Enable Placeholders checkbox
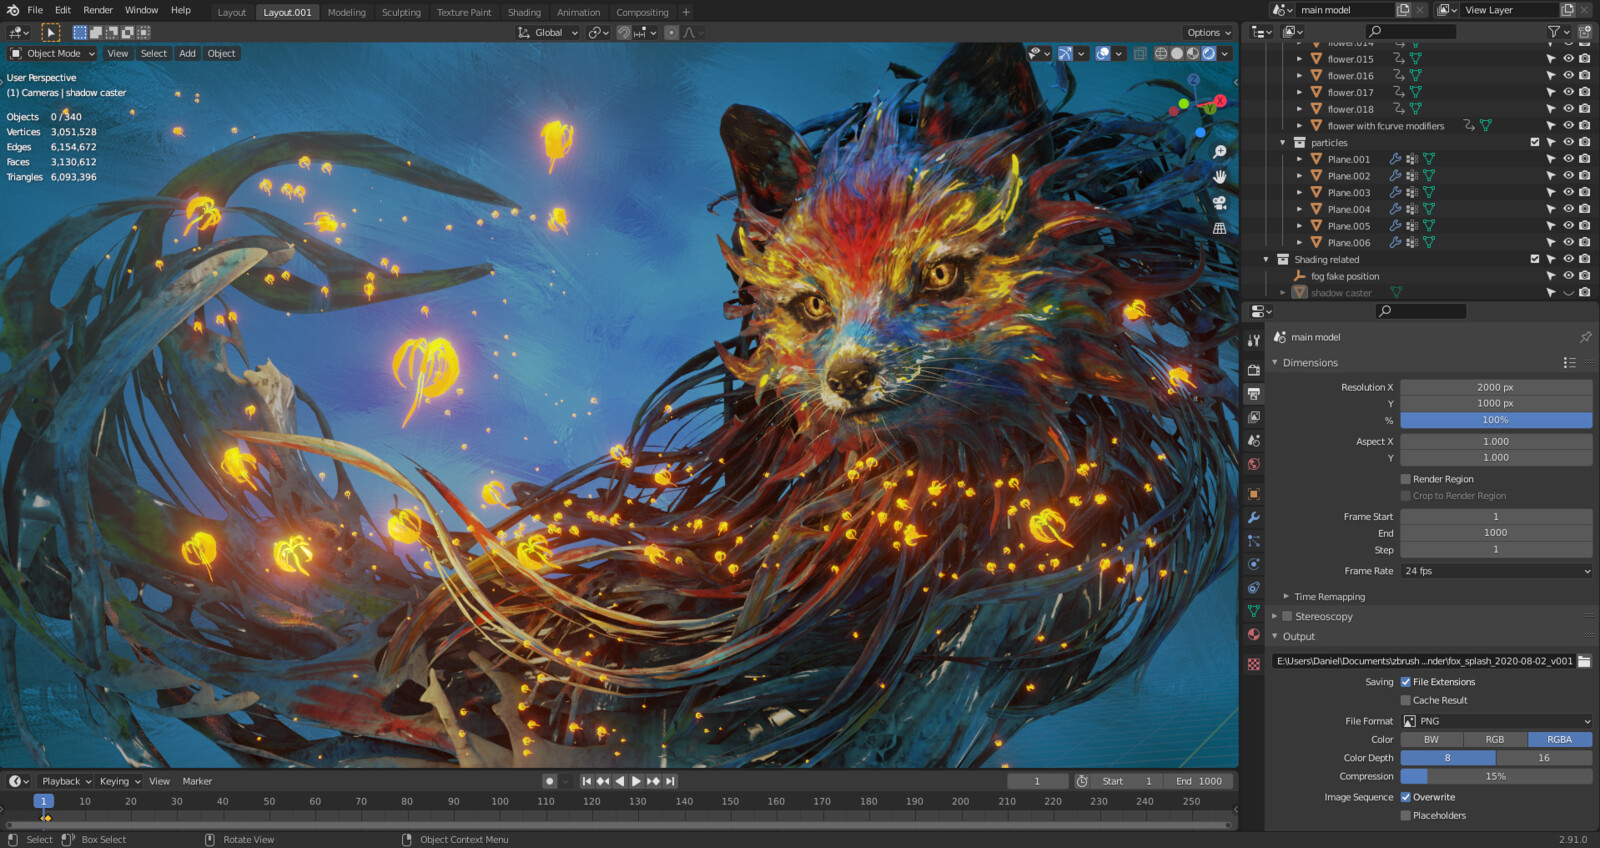Image resolution: width=1600 pixels, height=848 pixels. click(1405, 815)
